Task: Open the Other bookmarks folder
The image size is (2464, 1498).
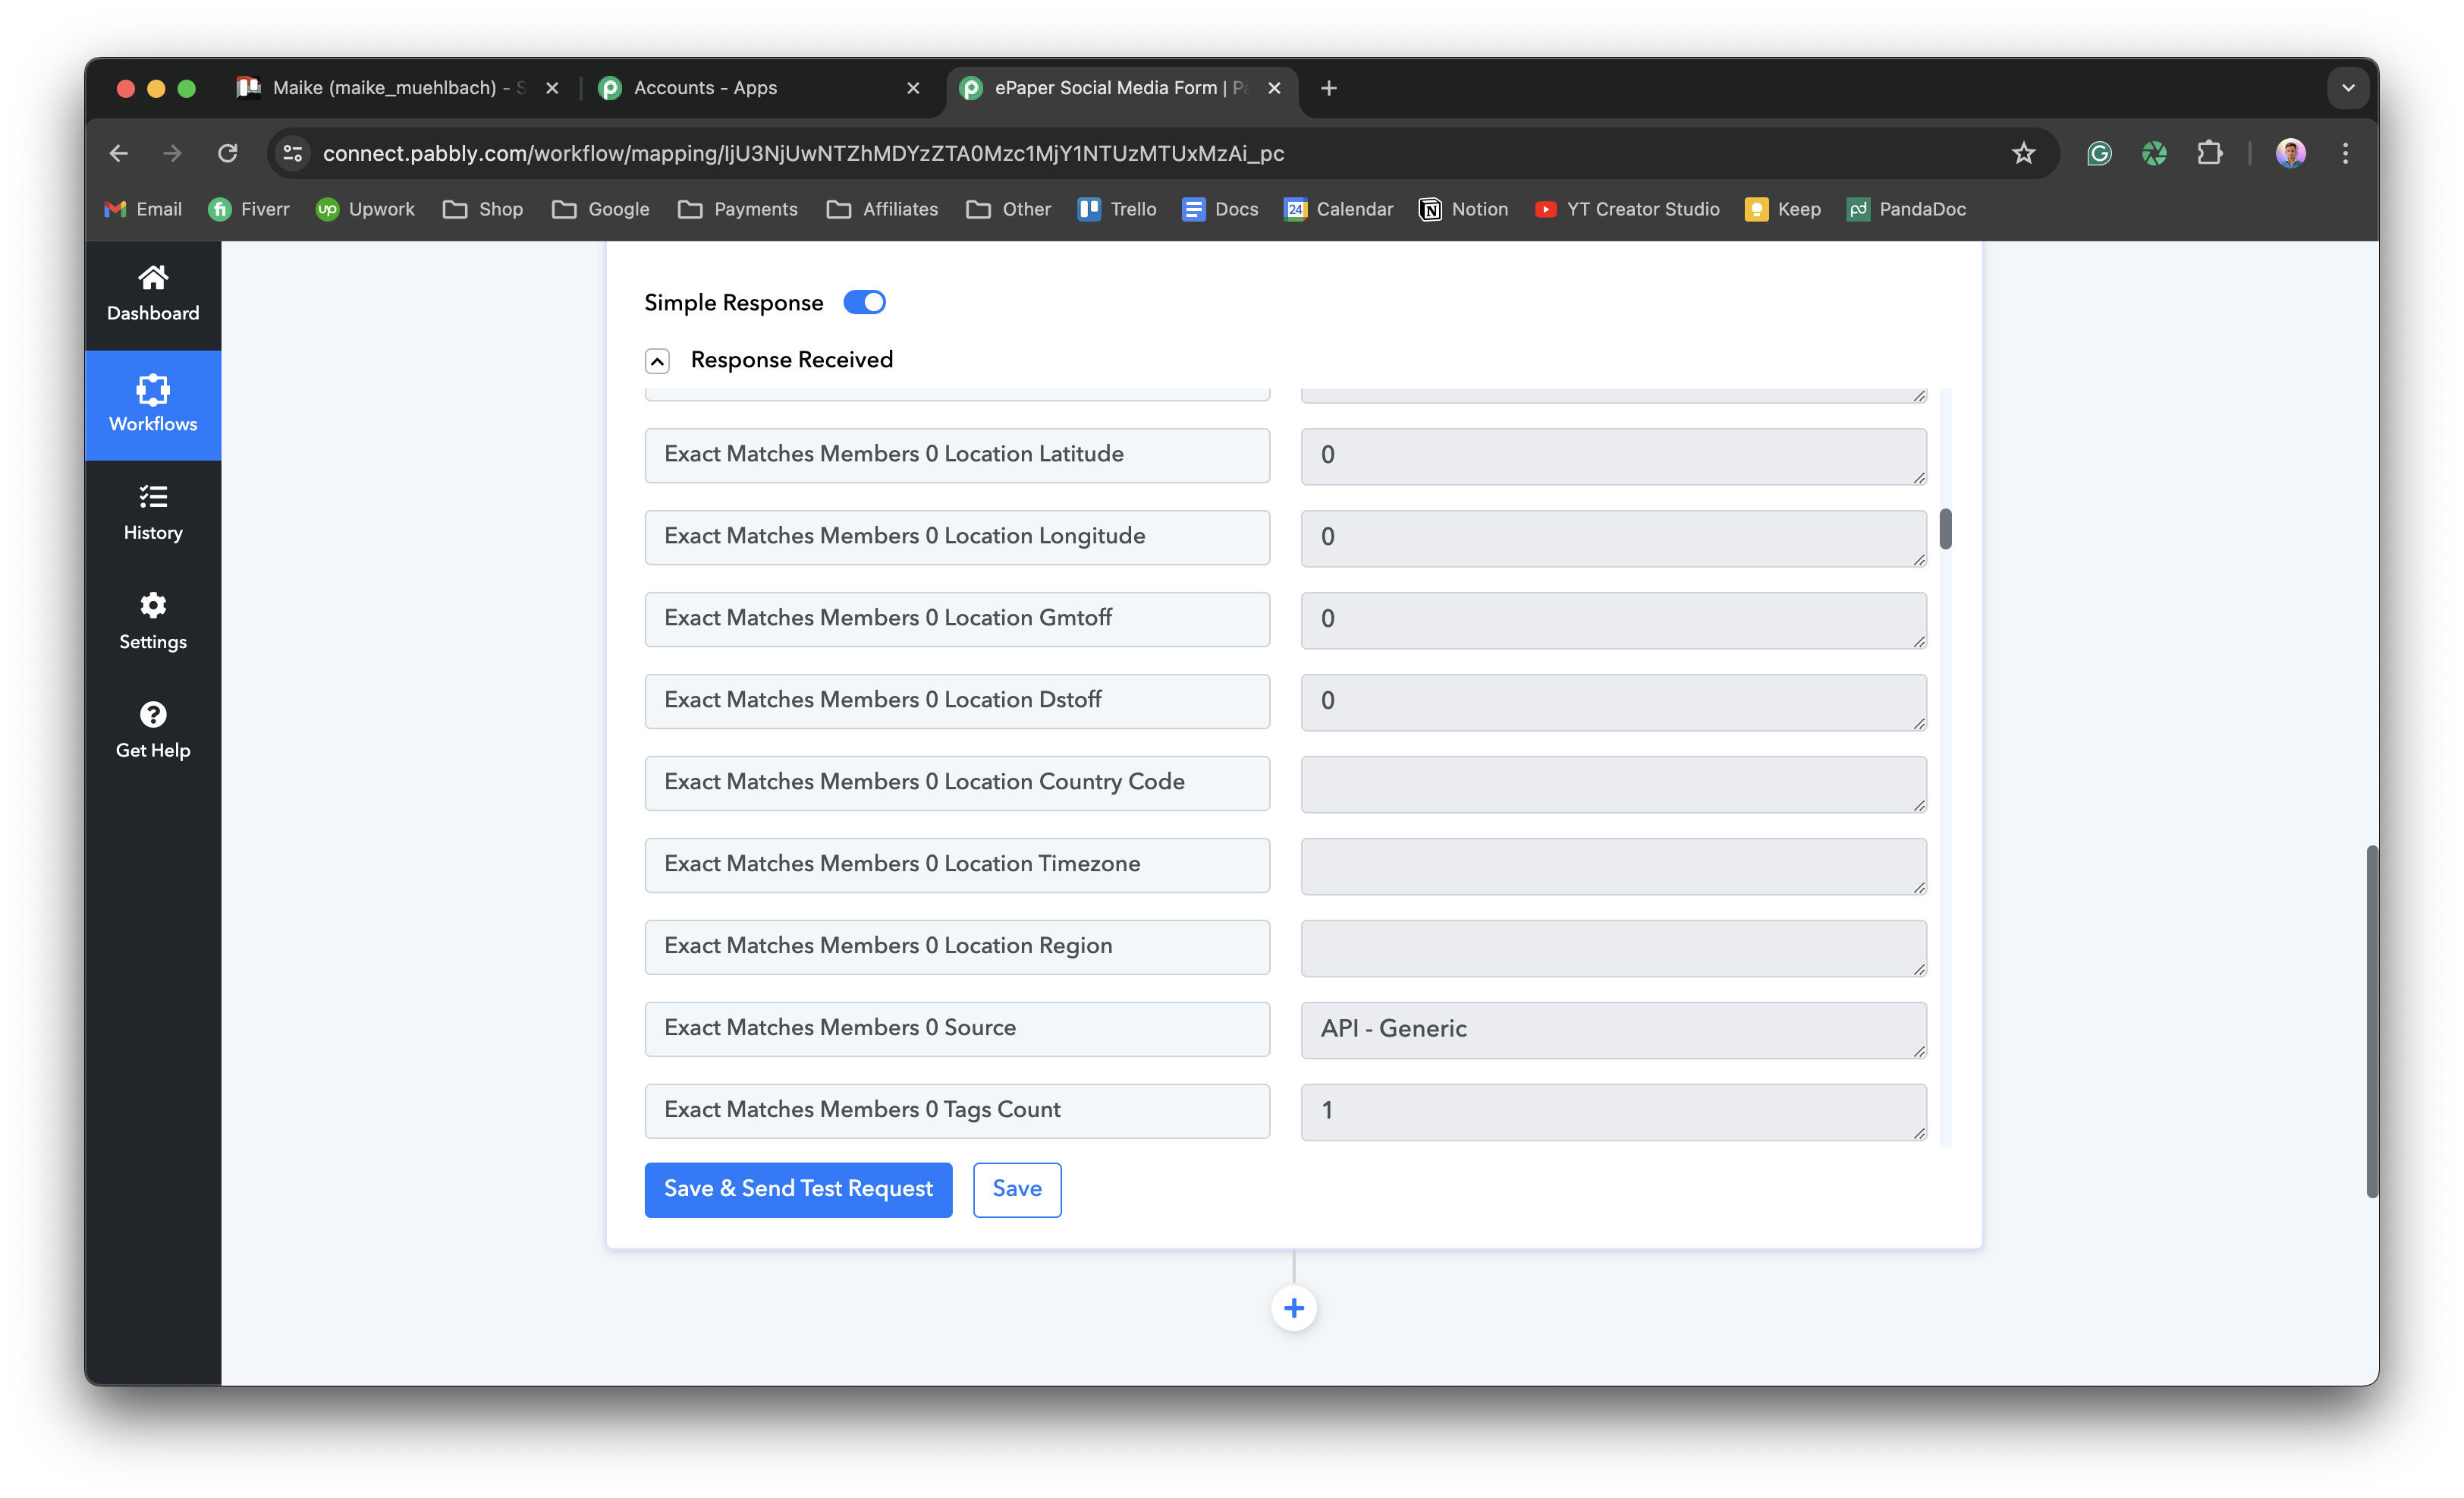Action: click(1008, 209)
